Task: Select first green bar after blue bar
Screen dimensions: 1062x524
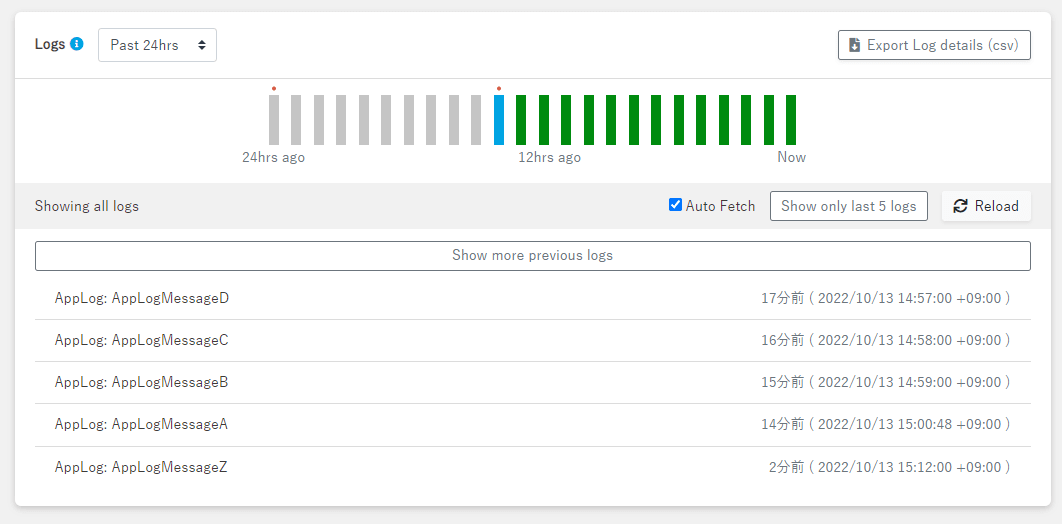Action: 521,120
